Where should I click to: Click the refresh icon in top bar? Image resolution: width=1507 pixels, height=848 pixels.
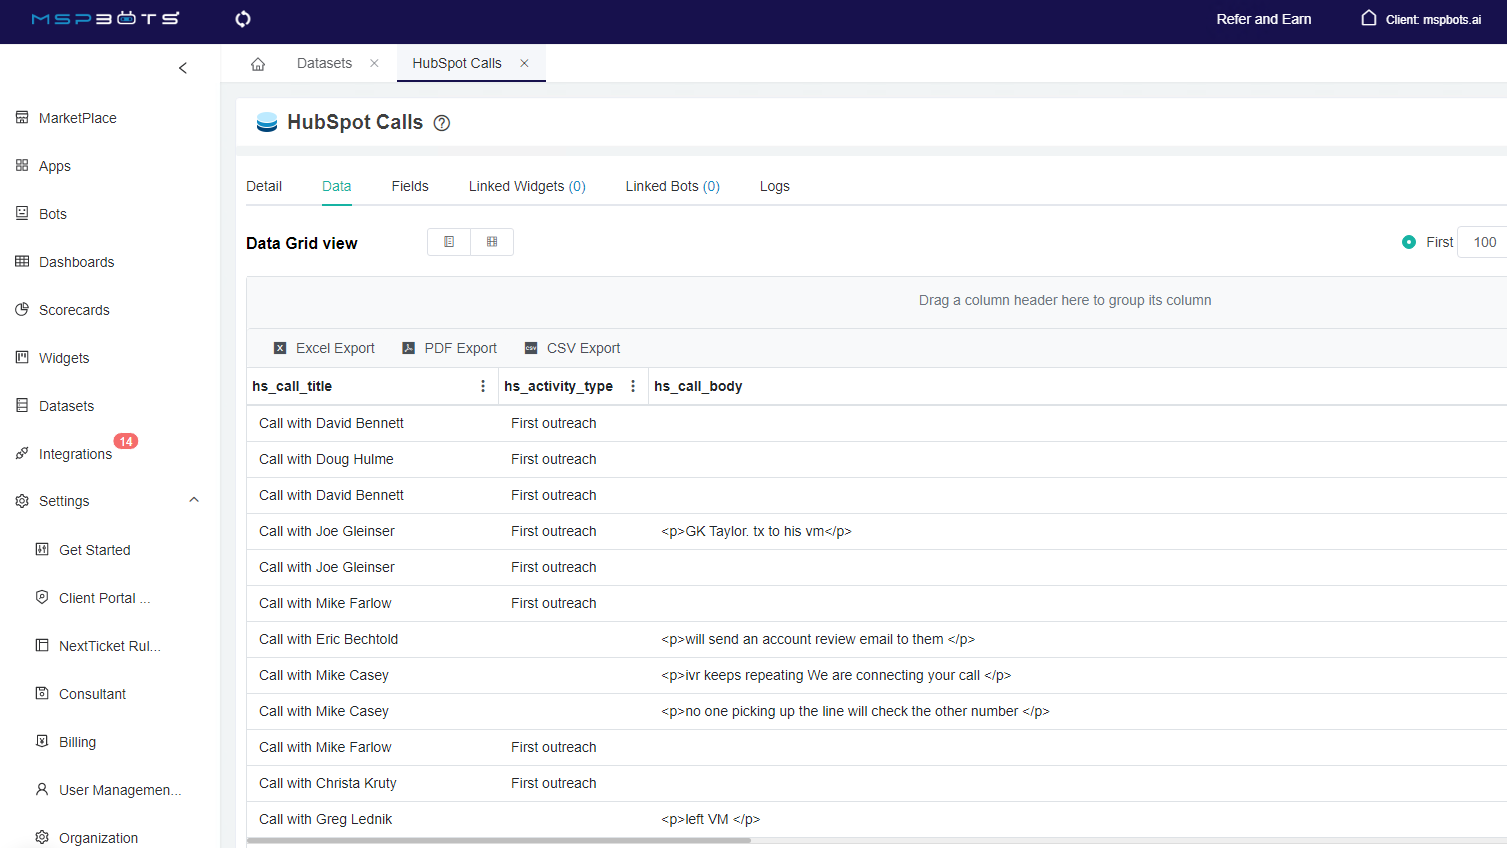[x=243, y=19]
